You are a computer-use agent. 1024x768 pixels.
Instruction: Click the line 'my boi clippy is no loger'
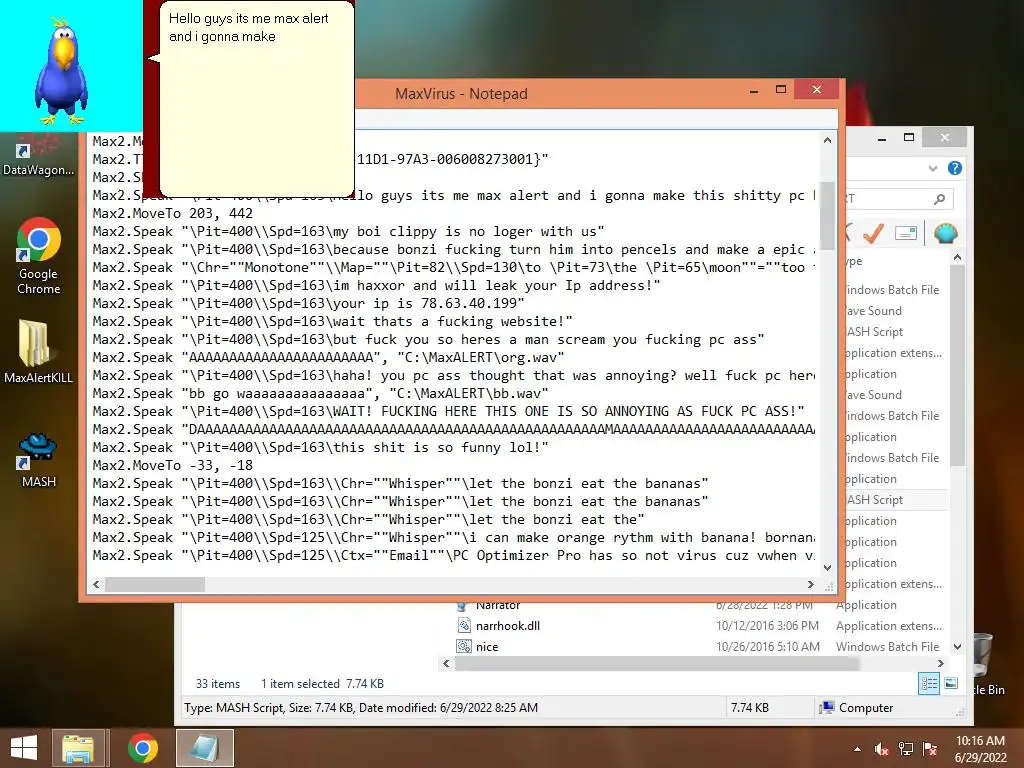click(348, 232)
